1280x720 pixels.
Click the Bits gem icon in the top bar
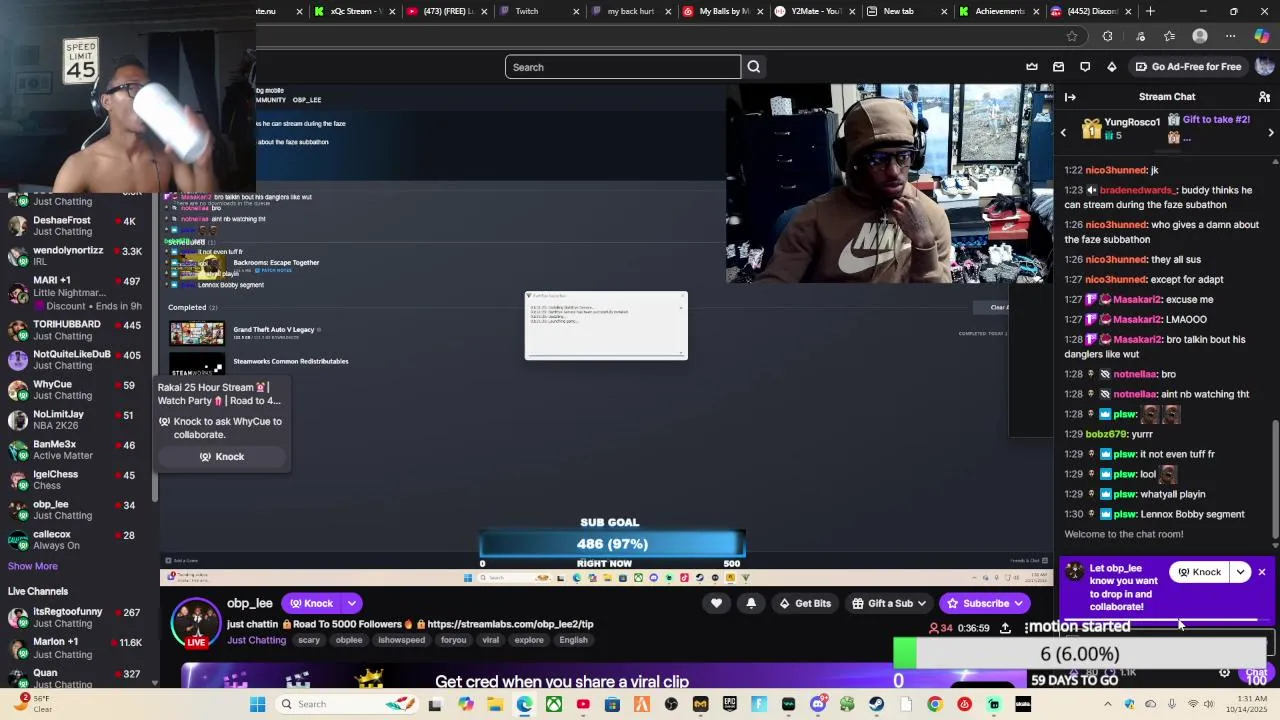coord(1112,67)
